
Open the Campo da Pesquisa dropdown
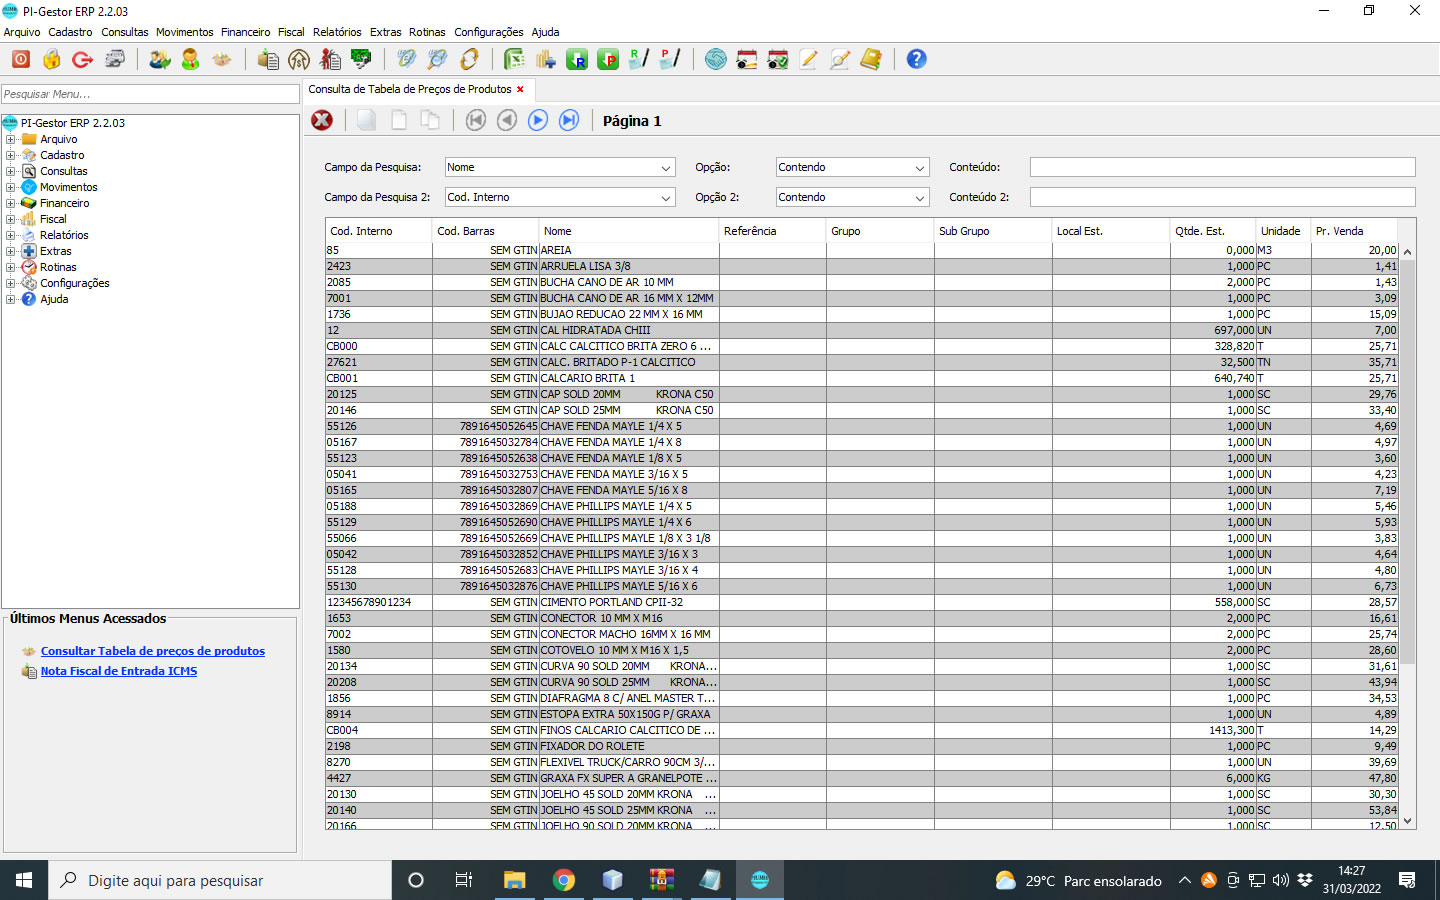[x=666, y=168]
